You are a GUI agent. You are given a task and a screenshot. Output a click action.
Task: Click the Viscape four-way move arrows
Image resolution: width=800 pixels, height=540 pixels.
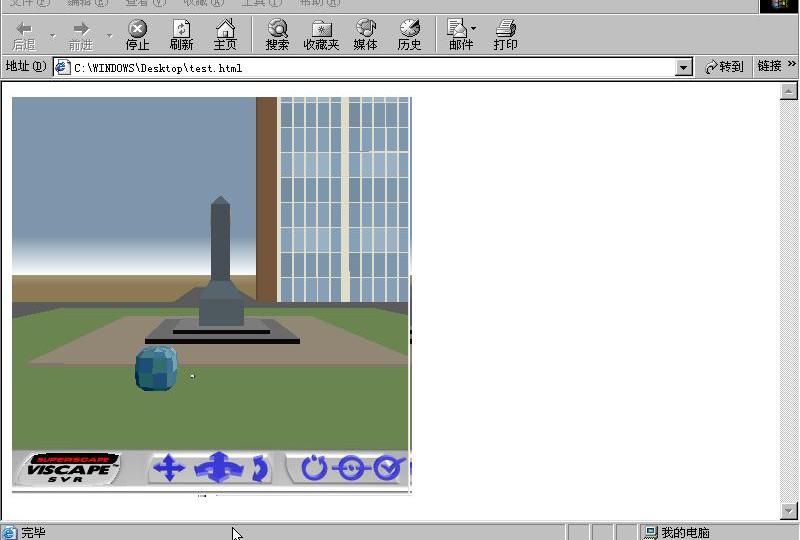[x=169, y=468]
